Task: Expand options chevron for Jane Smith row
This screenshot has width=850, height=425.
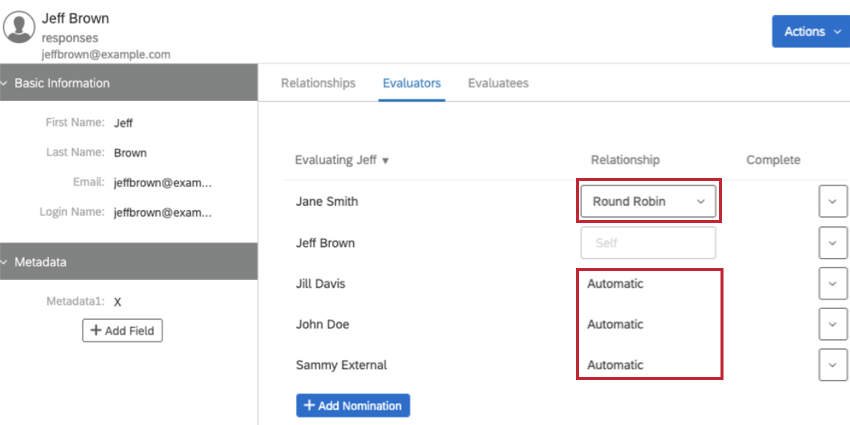Action: pos(832,201)
